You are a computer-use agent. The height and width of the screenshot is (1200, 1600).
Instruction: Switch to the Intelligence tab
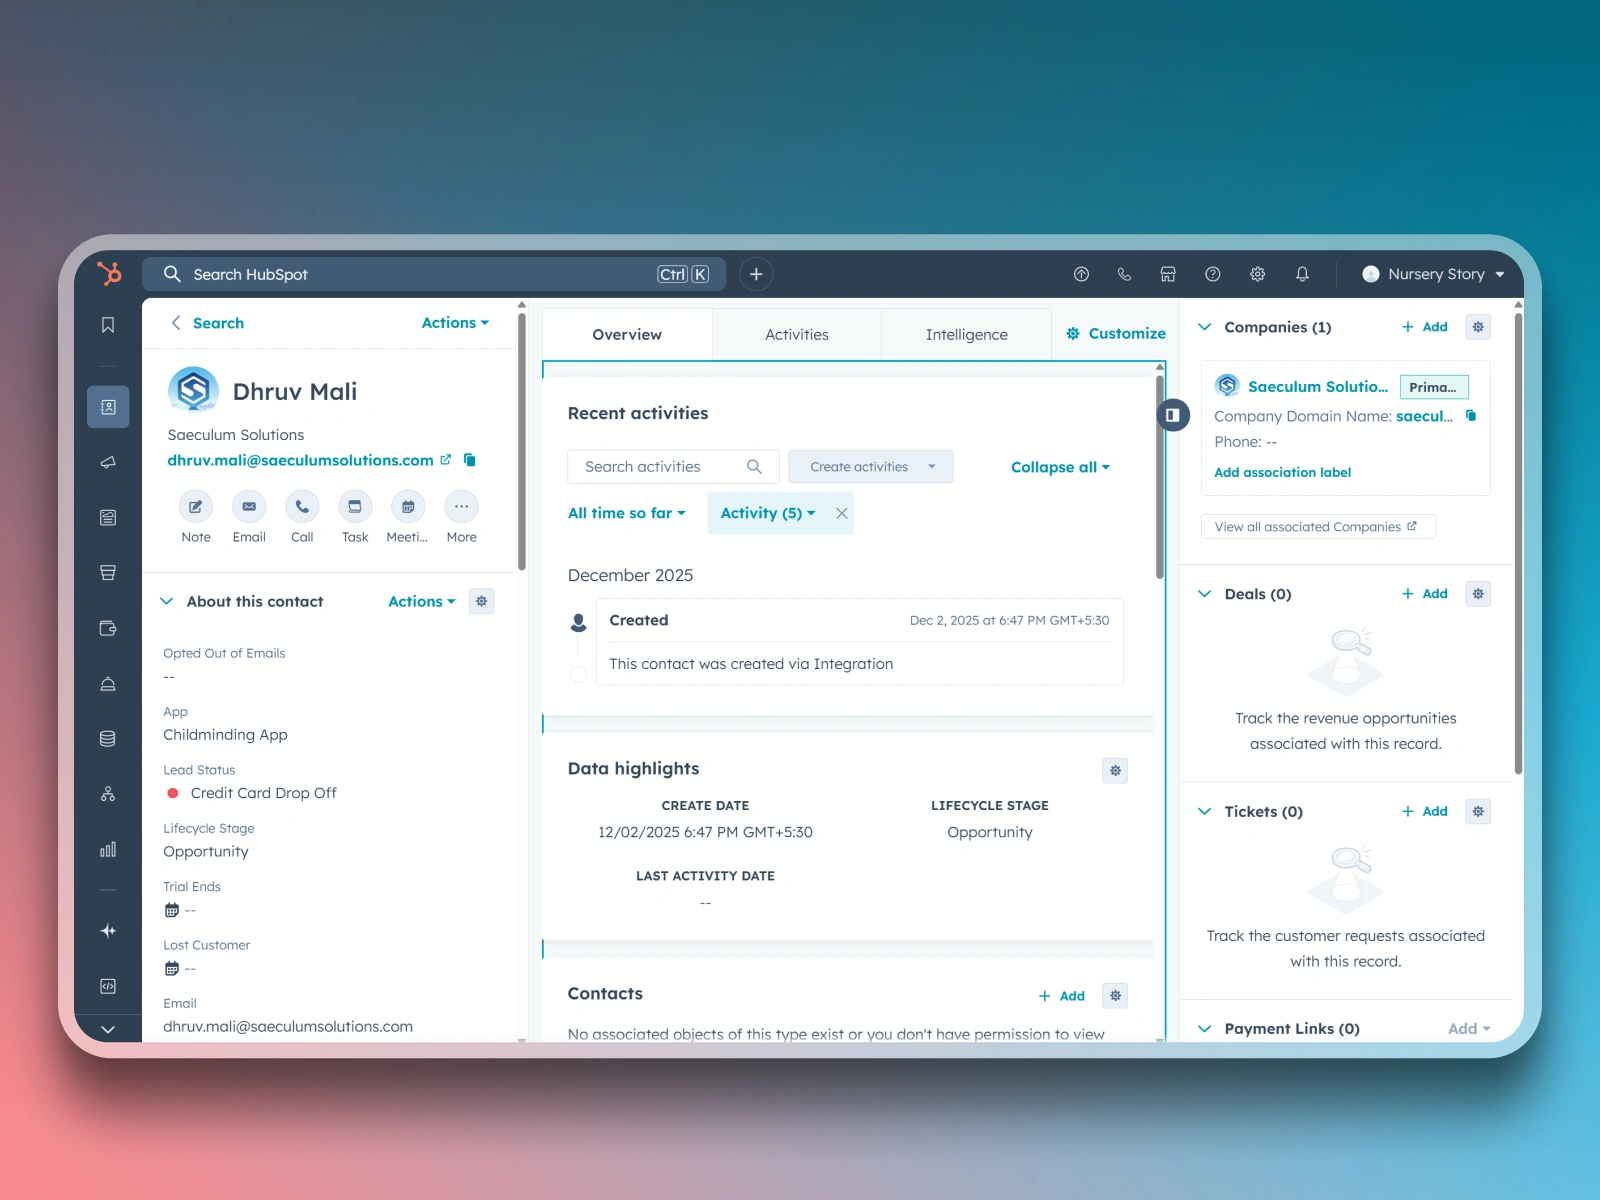point(967,335)
